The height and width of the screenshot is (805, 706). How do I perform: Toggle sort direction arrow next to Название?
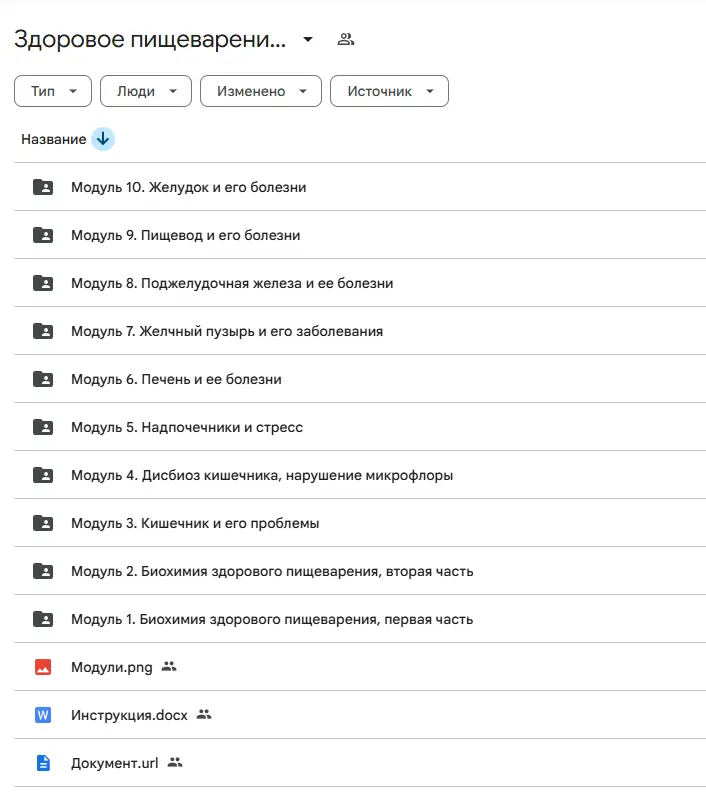pos(103,140)
